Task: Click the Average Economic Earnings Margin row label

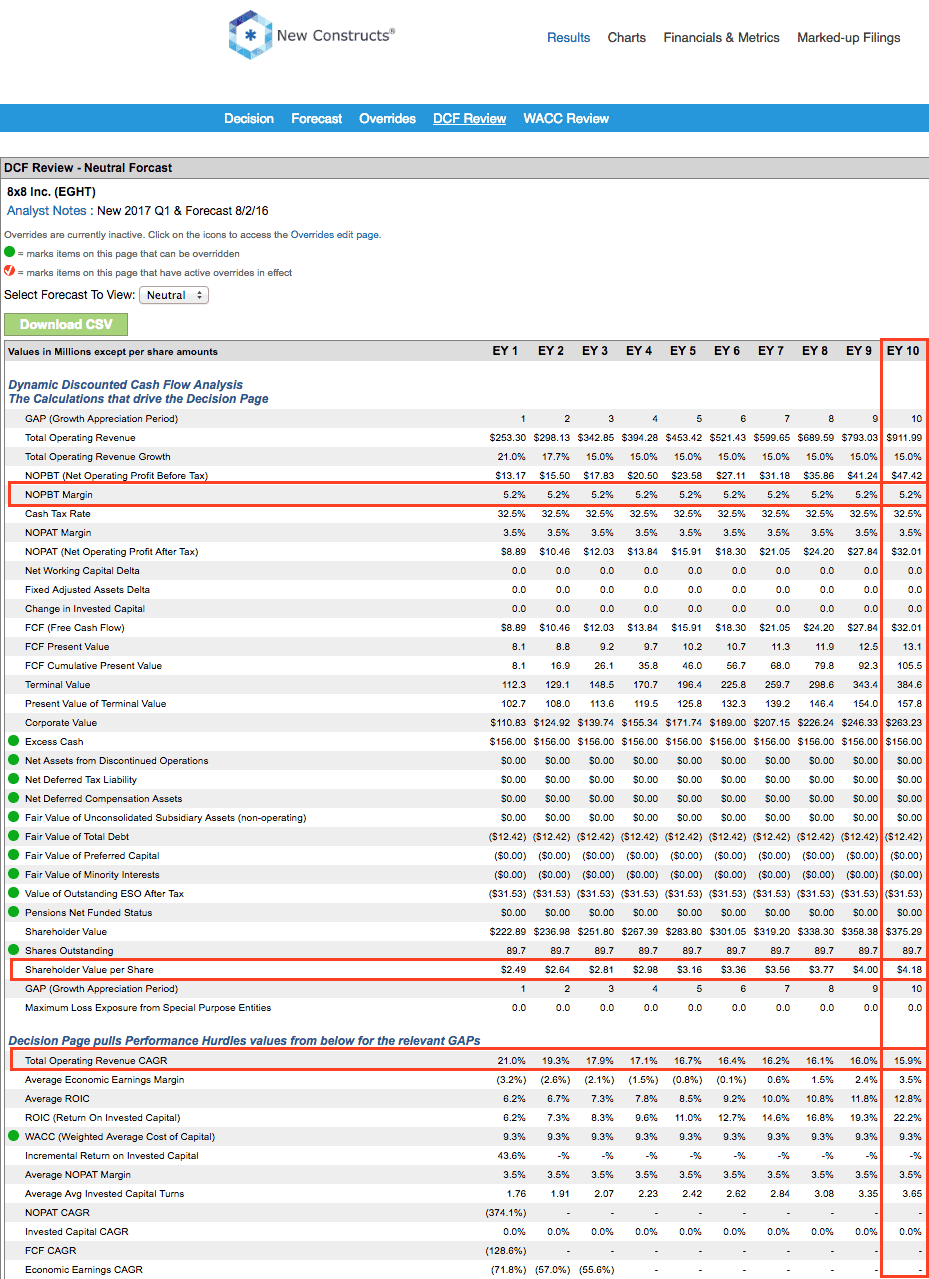Action: 105,1079
